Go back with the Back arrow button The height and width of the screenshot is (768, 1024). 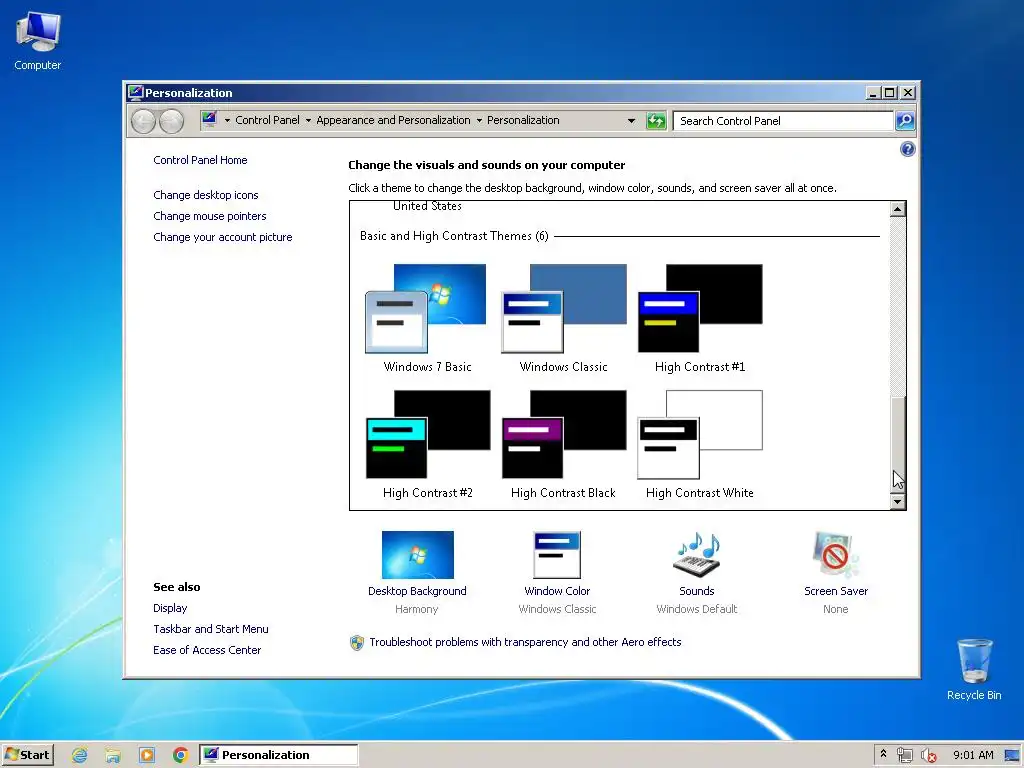pos(143,121)
